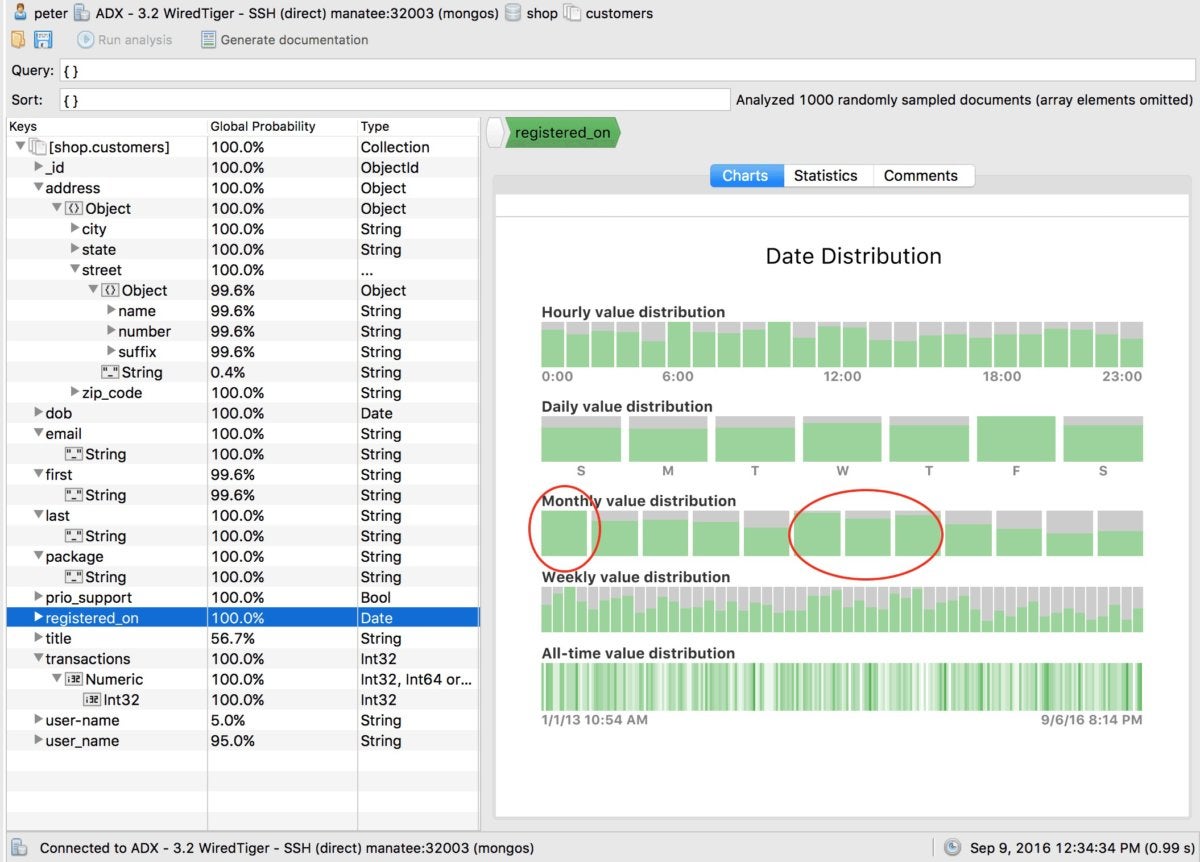Expand the city key
This screenshot has width=1200, height=862.
(75, 229)
